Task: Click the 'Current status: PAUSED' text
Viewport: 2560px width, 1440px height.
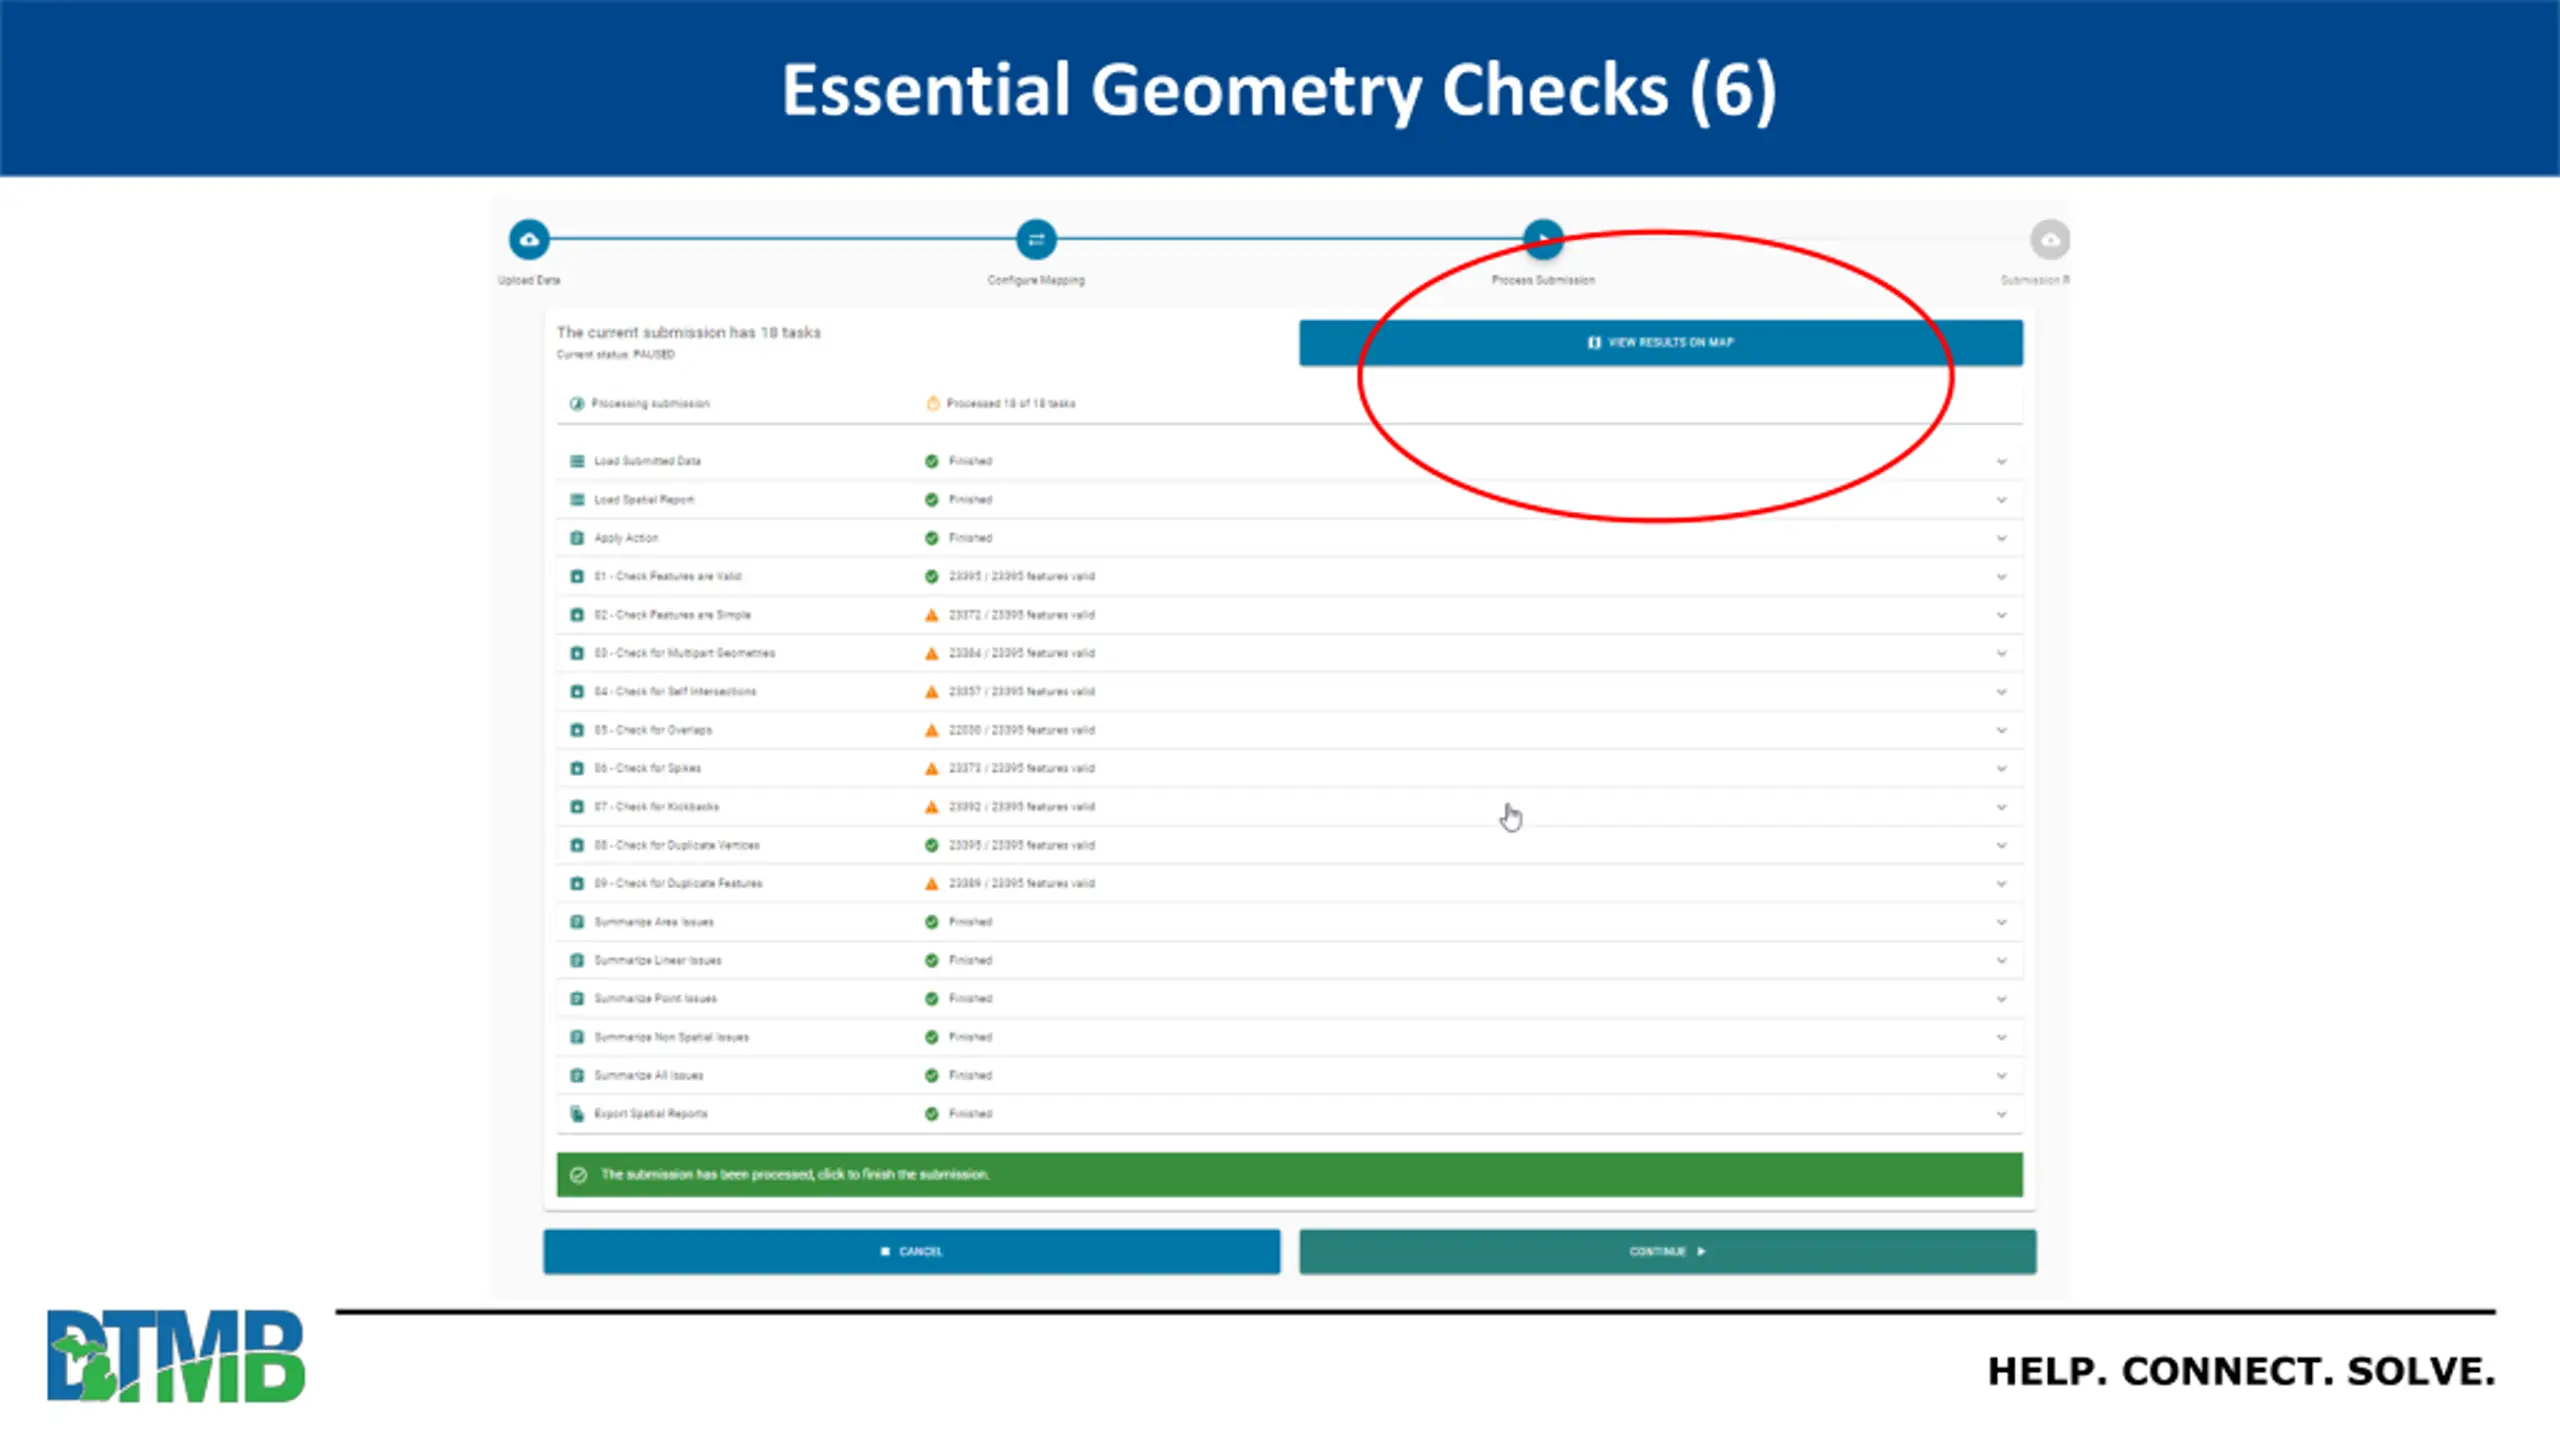Action: click(x=615, y=354)
